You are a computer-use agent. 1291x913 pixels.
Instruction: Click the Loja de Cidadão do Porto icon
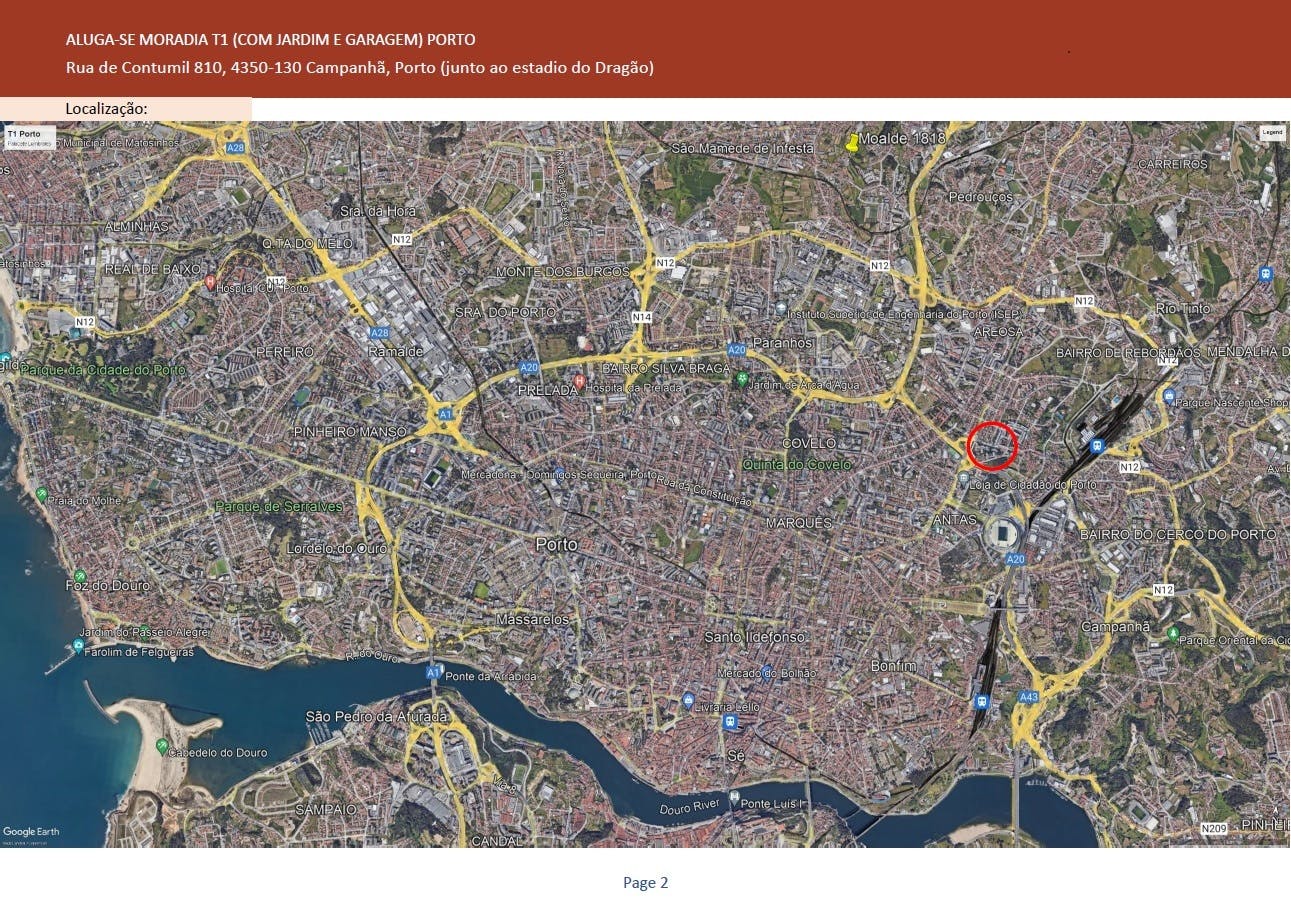963,479
